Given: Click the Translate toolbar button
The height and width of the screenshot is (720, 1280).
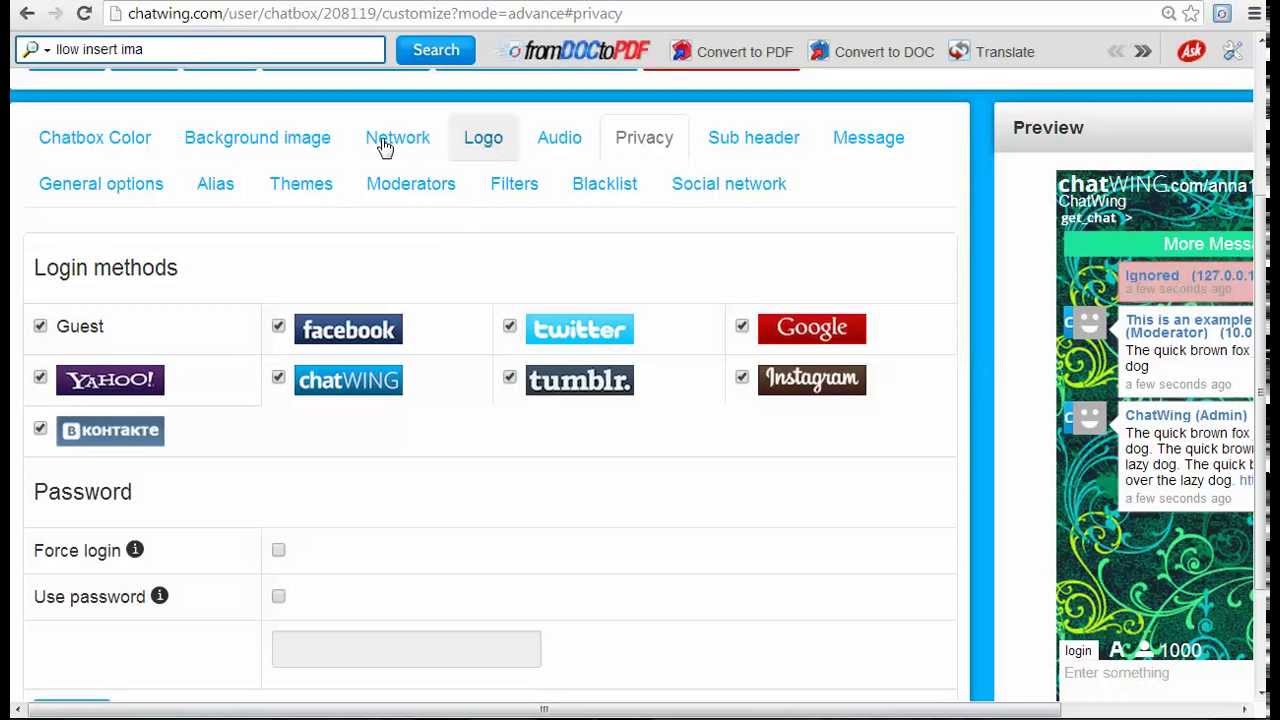Looking at the screenshot, I should (992, 51).
